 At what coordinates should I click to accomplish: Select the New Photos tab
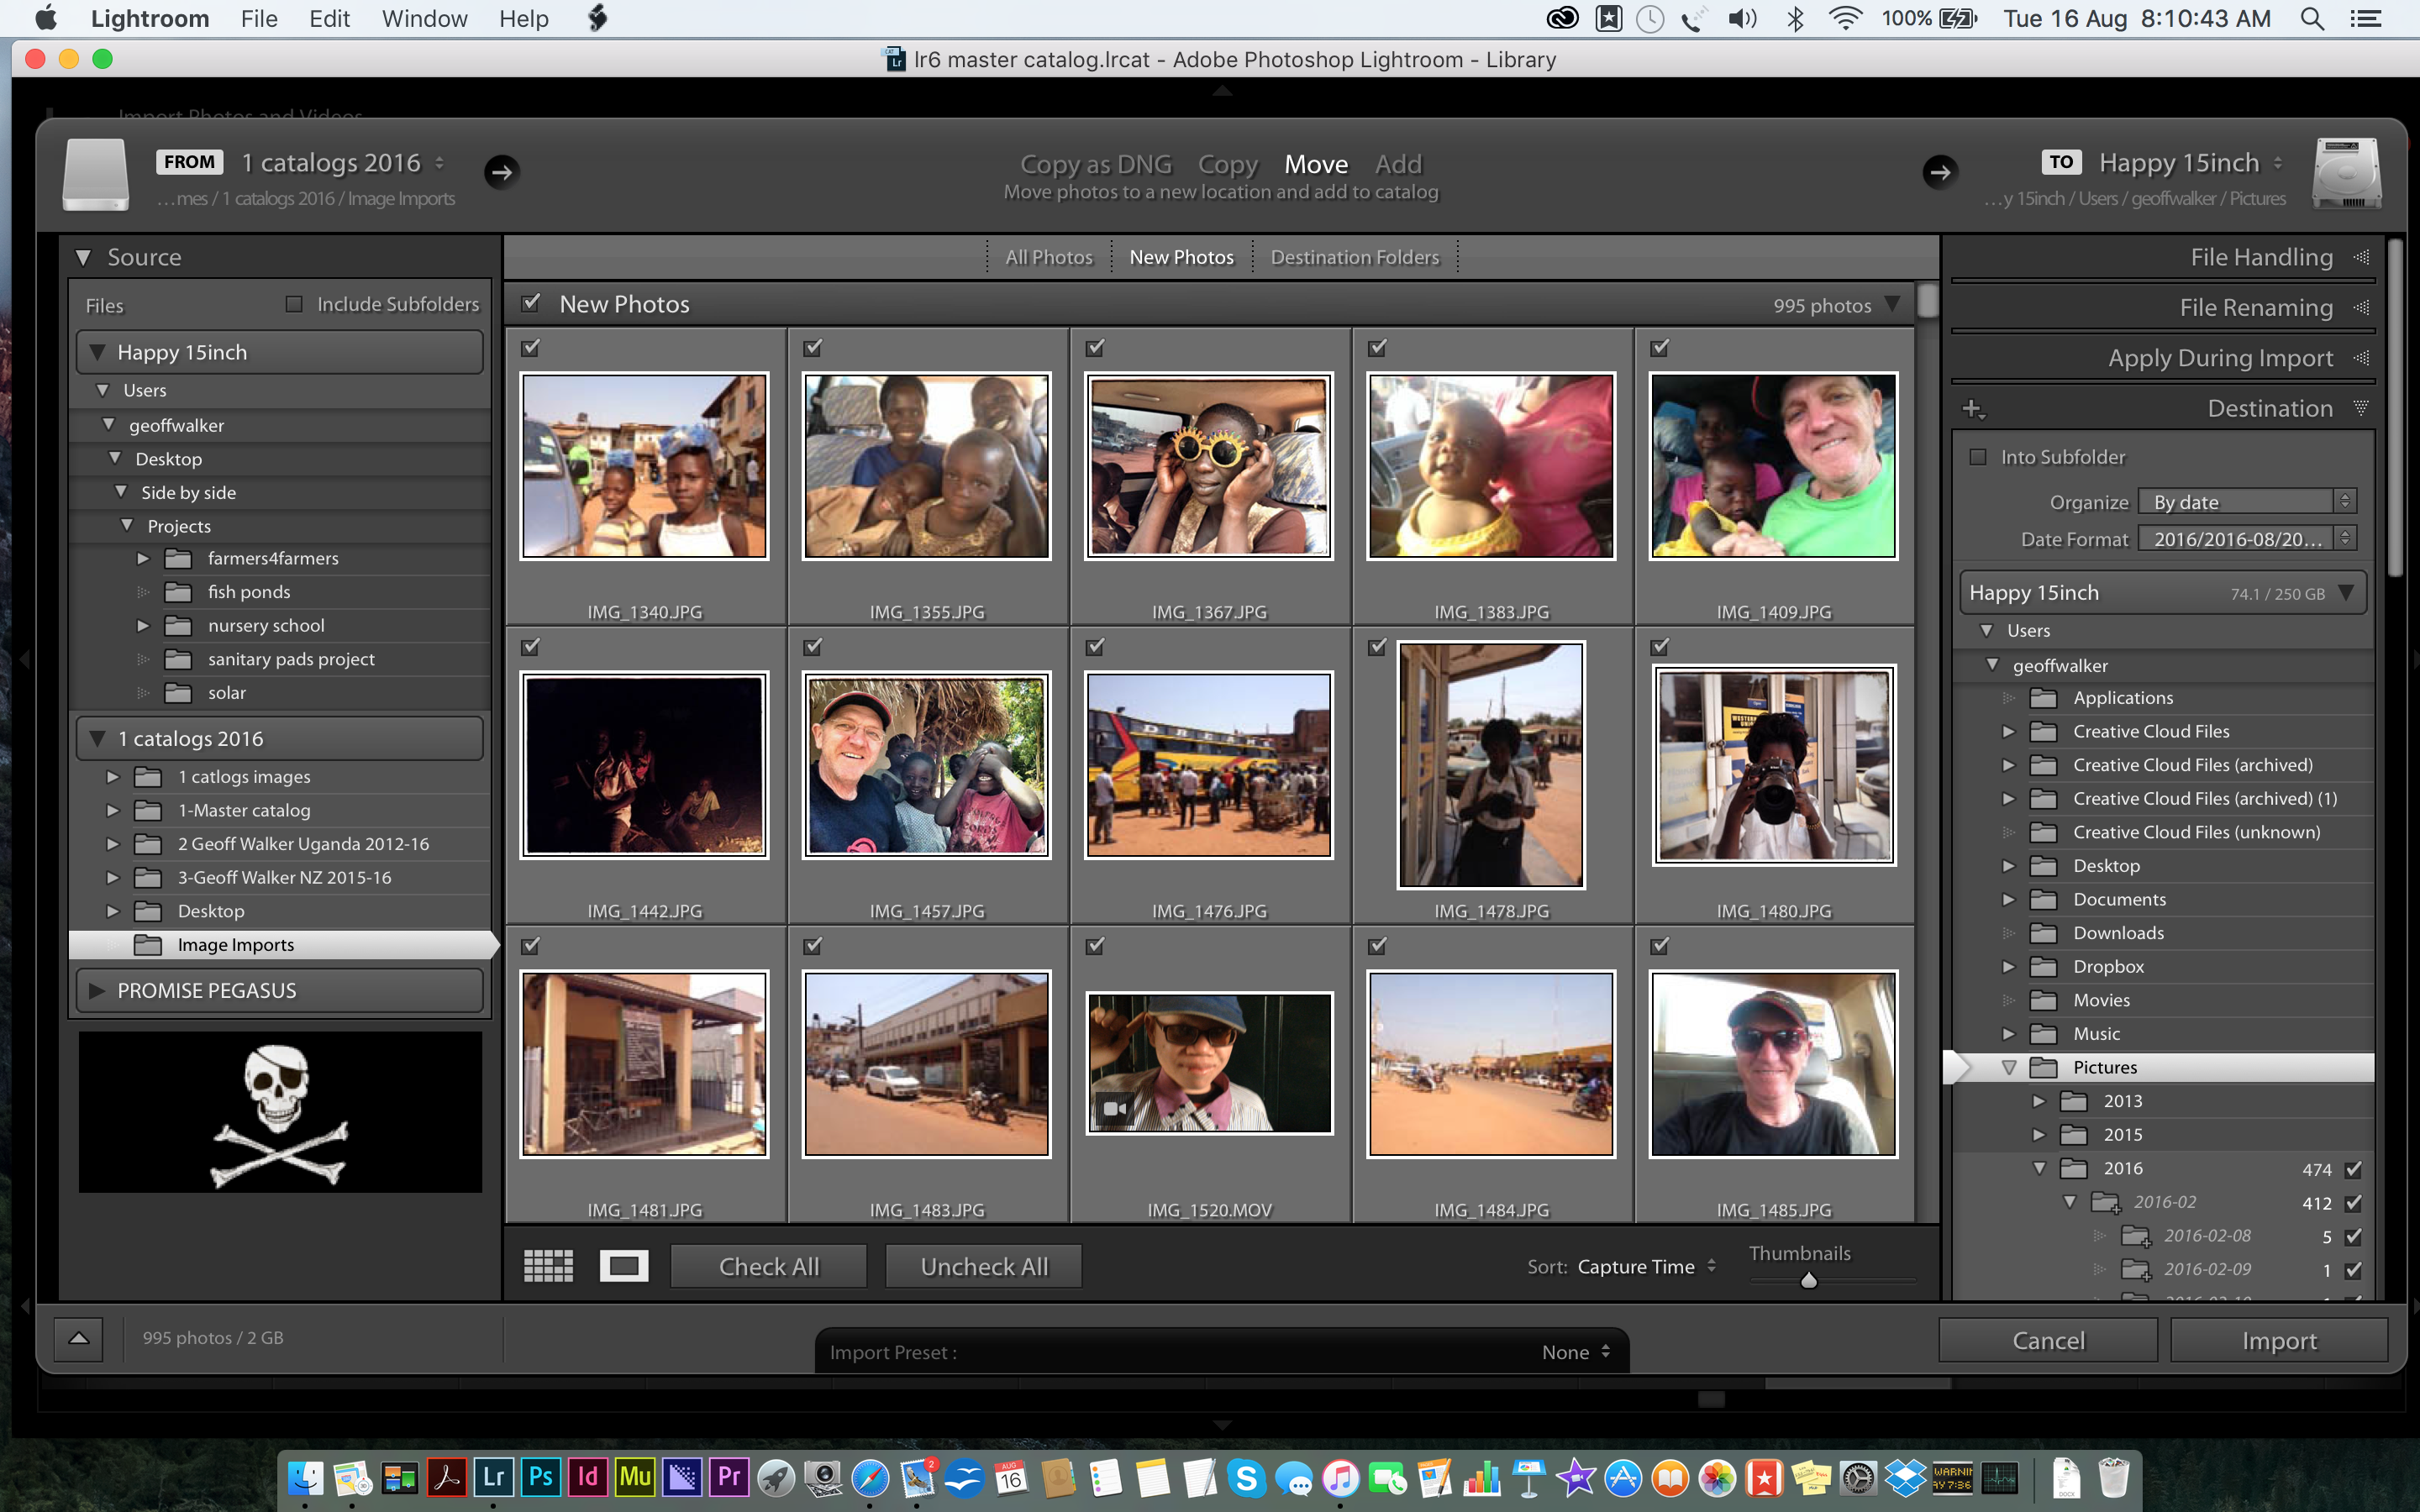[x=1181, y=256]
